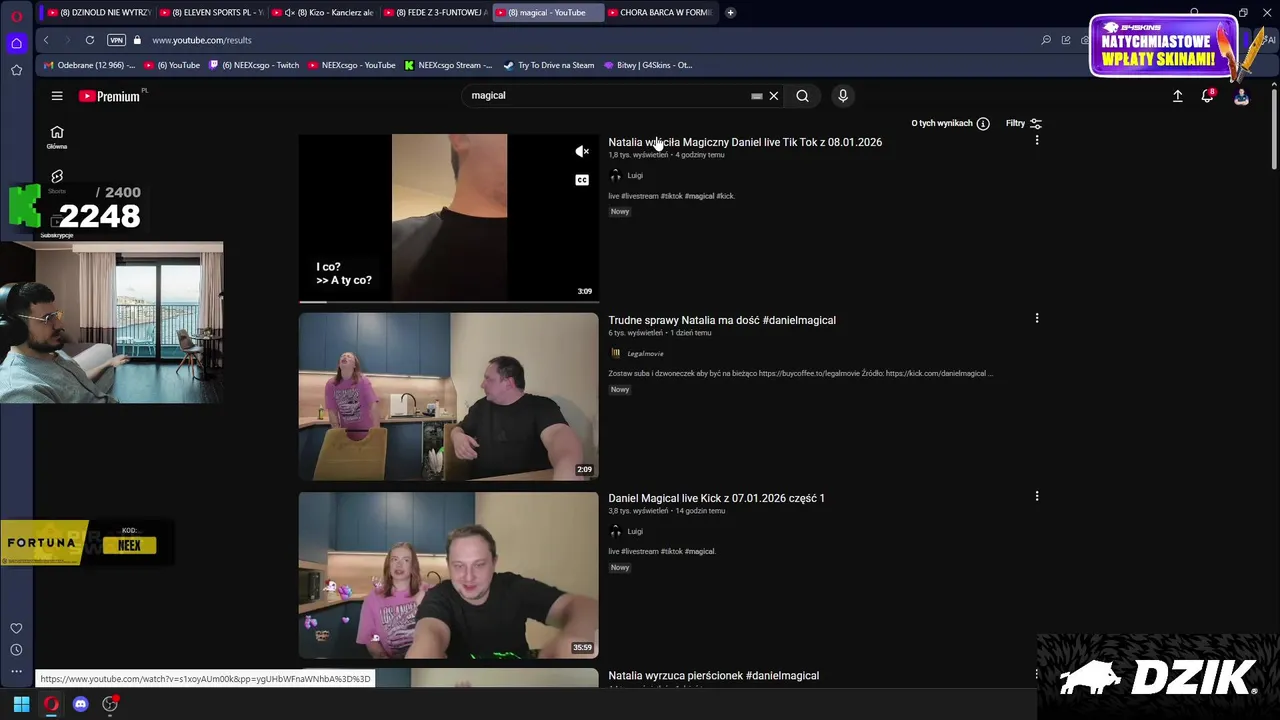Open Opera sidebar heart (pinboards) icon
Screen dimensions: 1280x720
(x=16, y=628)
